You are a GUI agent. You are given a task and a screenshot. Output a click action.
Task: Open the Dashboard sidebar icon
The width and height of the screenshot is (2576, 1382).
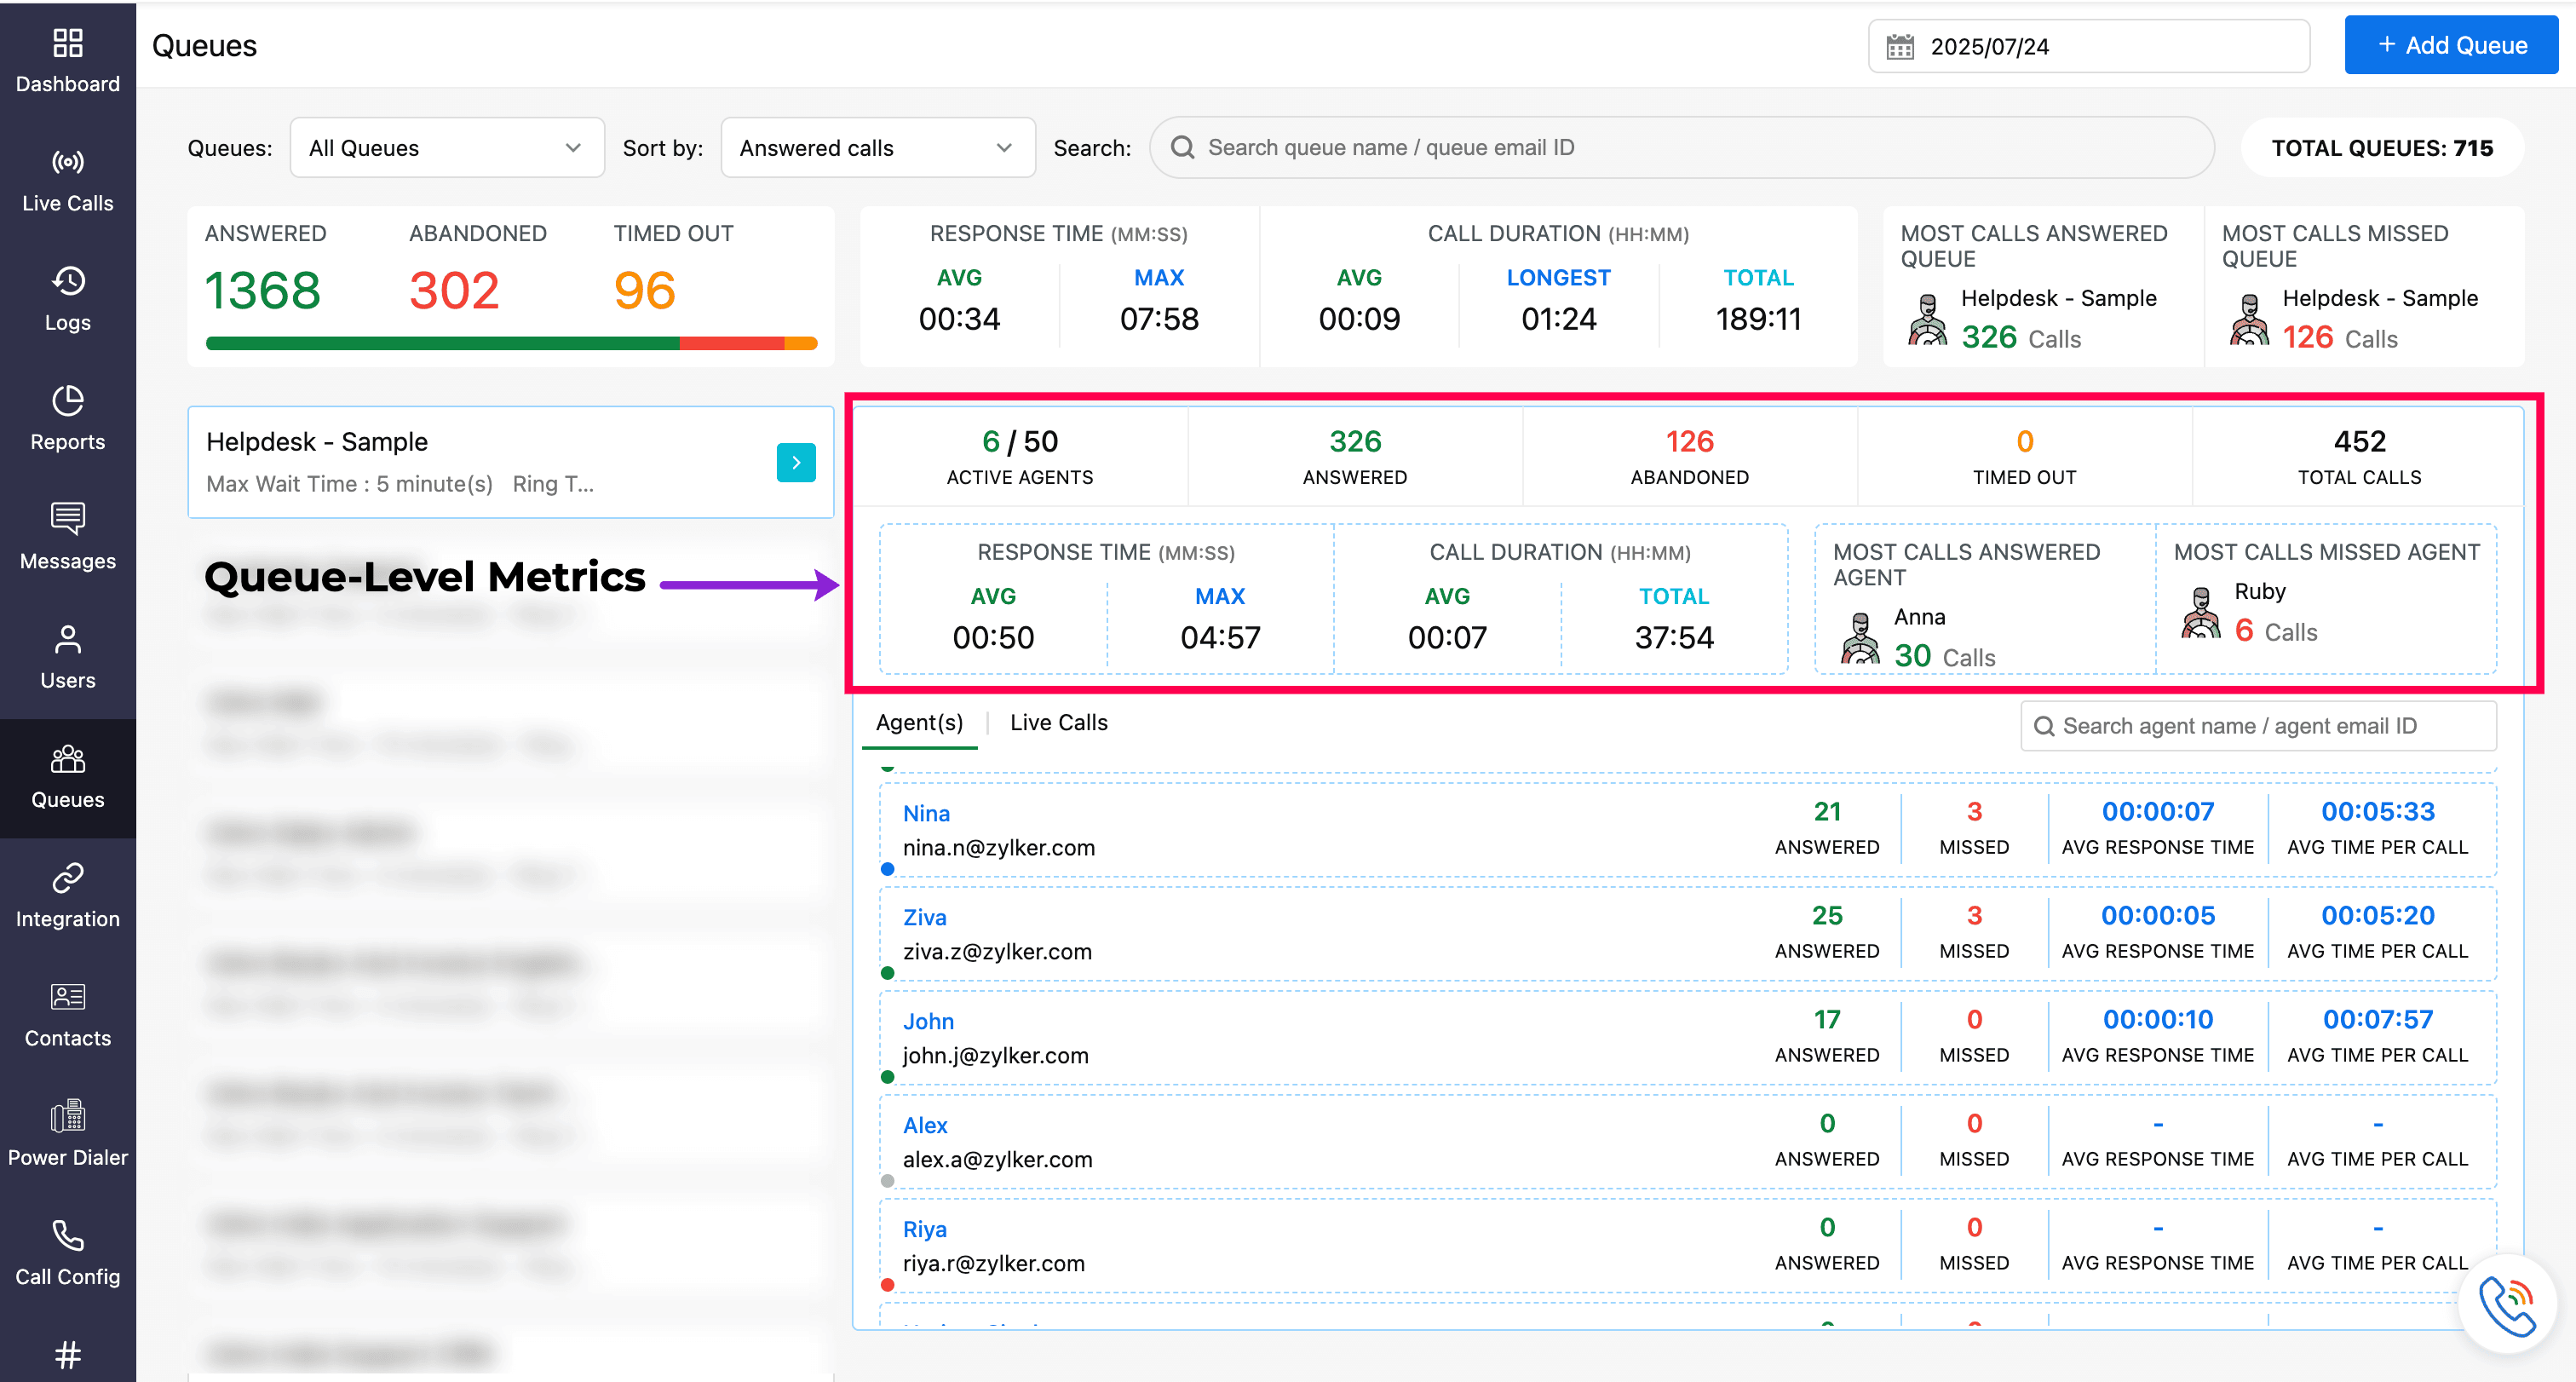(x=67, y=60)
